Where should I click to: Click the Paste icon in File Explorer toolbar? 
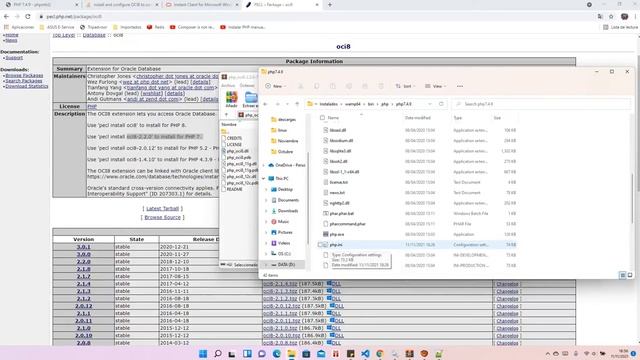click(x=333, y=86)
